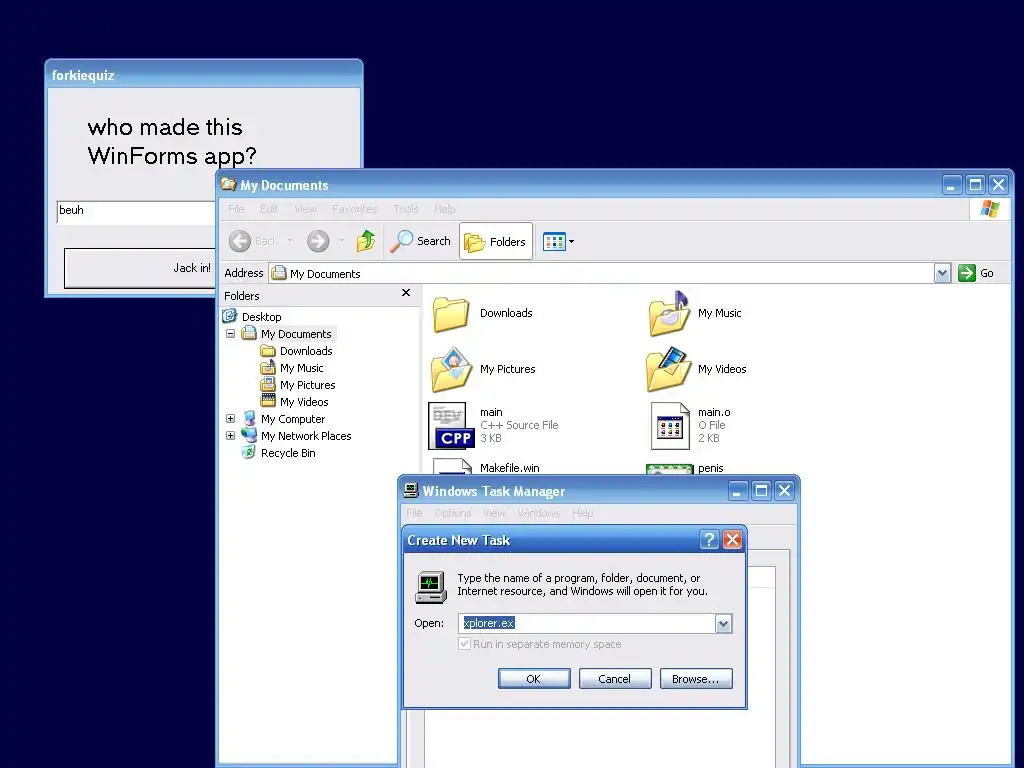Maximize the Task Manager window
1024x768 pixels.
coord(761,490)
